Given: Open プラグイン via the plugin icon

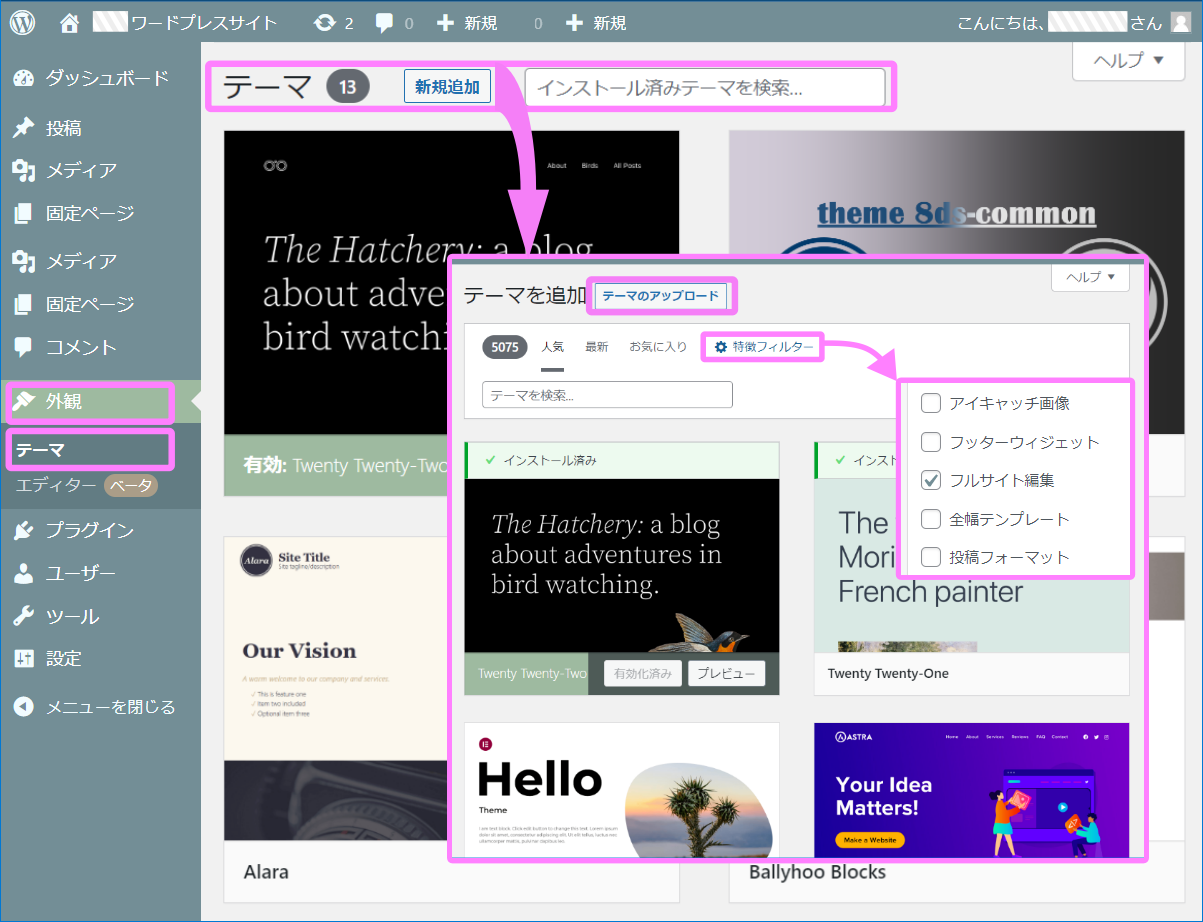Looking at the screenshot, I should (x=24, y=530).
